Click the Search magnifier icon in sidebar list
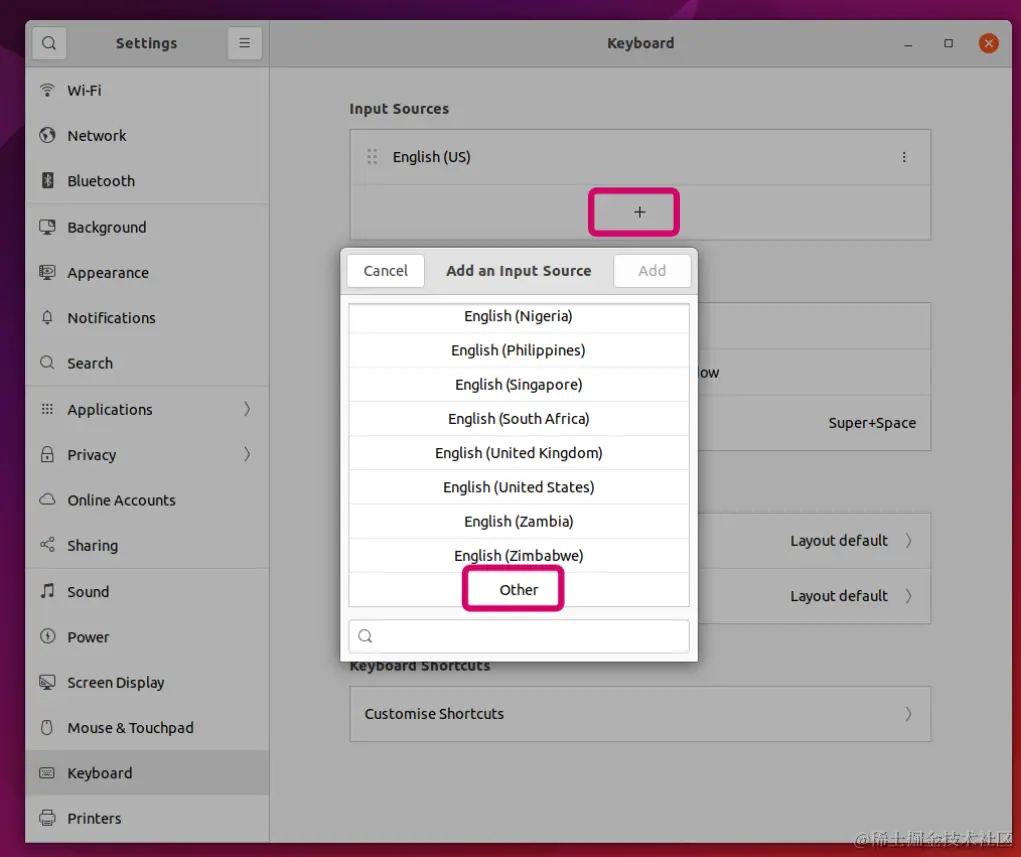 (47, 362)
